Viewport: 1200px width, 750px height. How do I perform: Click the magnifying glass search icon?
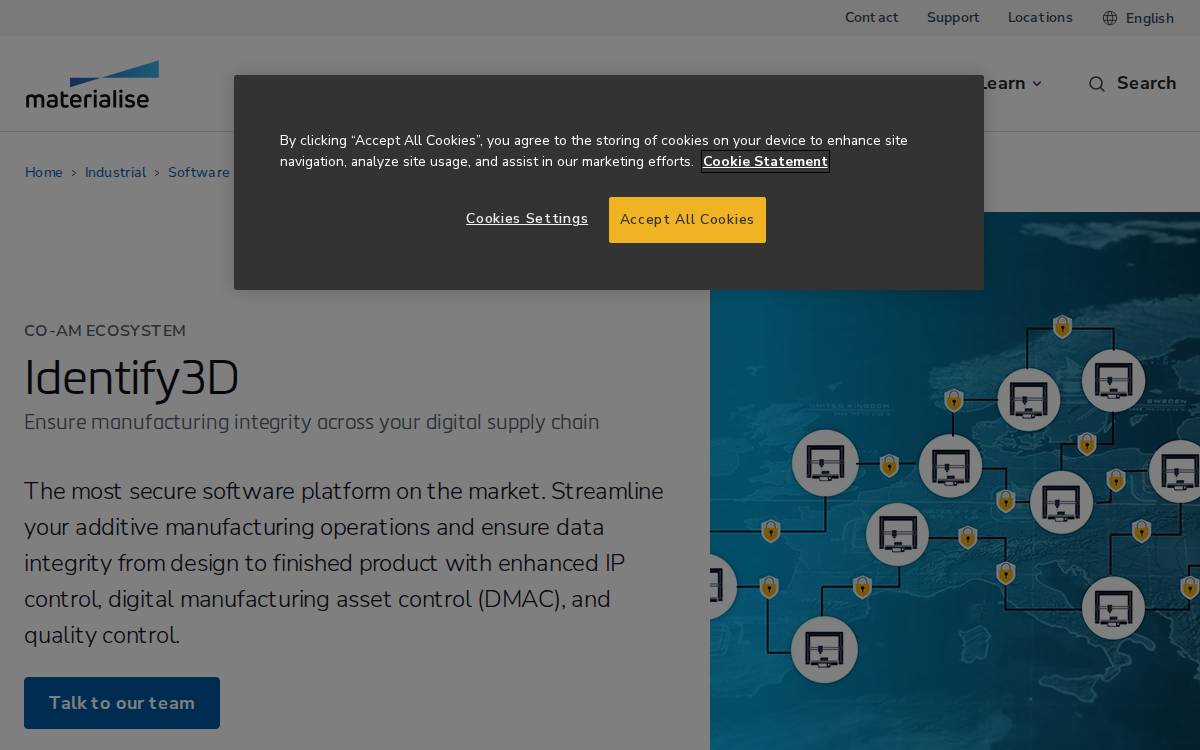(1097, 84)
